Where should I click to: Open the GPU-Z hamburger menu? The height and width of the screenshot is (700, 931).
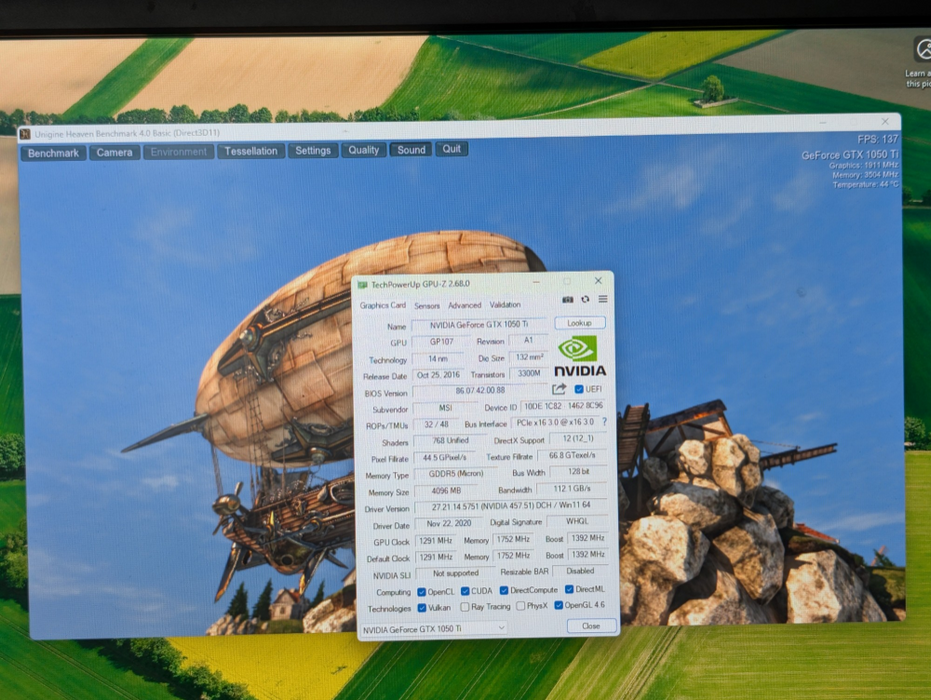click(x=603, y=299)
